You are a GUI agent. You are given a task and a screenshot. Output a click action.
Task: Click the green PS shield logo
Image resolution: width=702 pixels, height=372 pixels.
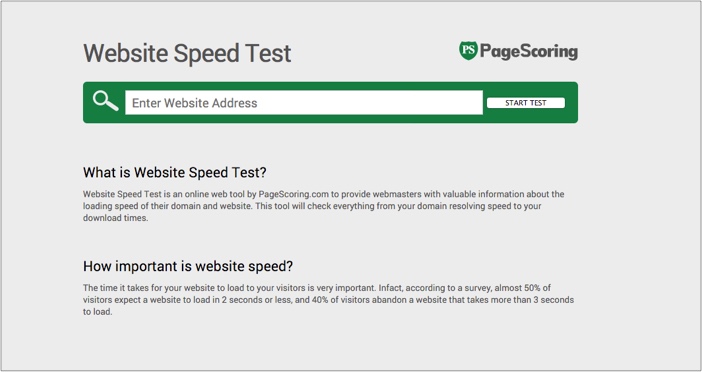tap(468, 51)
